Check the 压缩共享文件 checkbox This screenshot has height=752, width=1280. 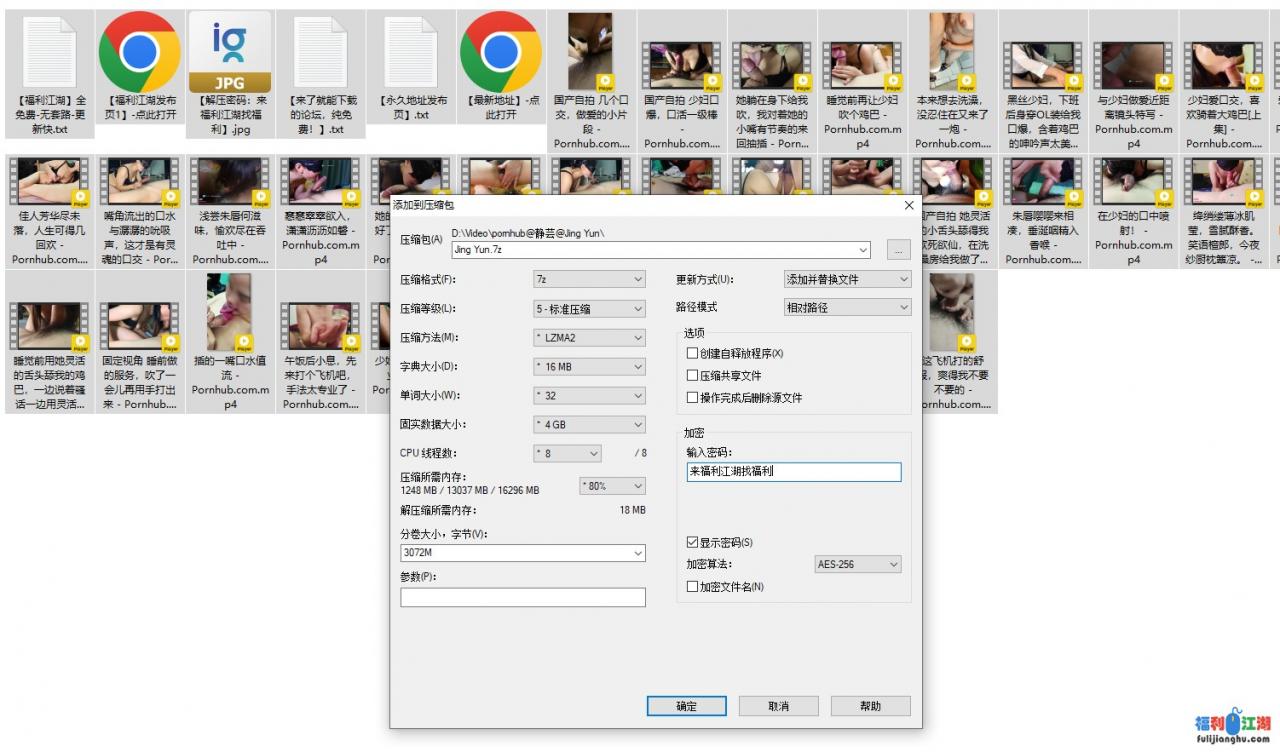pyautogui.click(x=692, y=374)
